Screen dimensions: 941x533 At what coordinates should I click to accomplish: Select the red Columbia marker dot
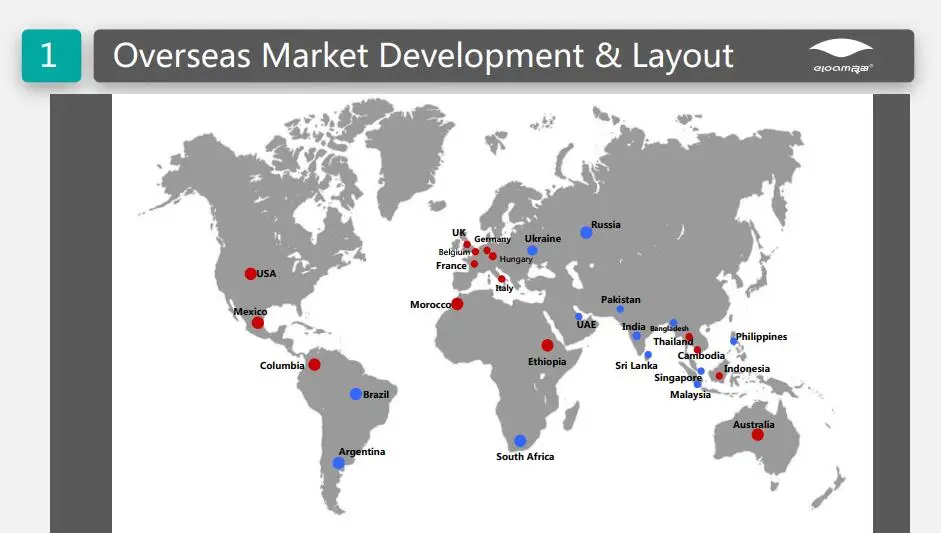coord(314,364)
